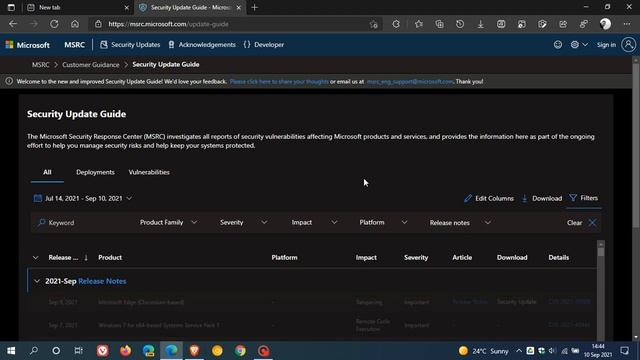
Task: Click the user account icon
Action: click(629, 44)
